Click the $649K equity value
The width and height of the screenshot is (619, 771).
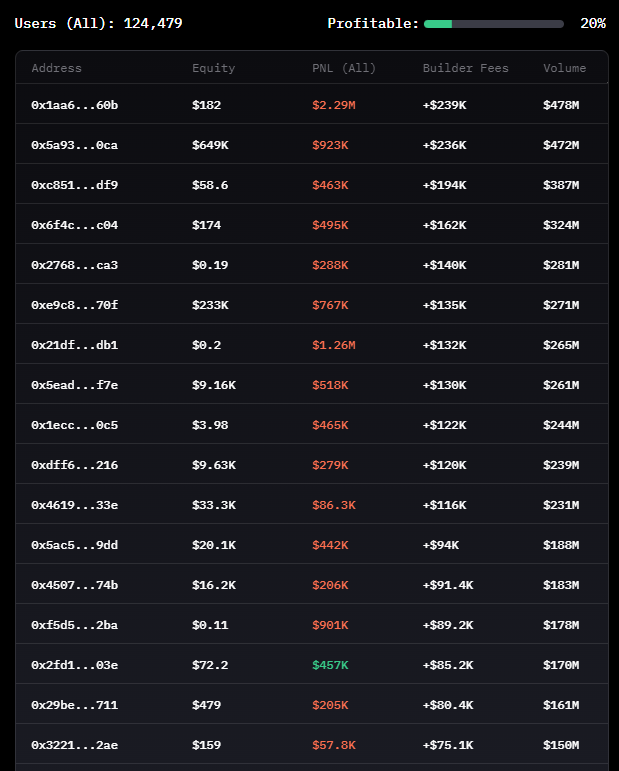[x=210, y=145]
